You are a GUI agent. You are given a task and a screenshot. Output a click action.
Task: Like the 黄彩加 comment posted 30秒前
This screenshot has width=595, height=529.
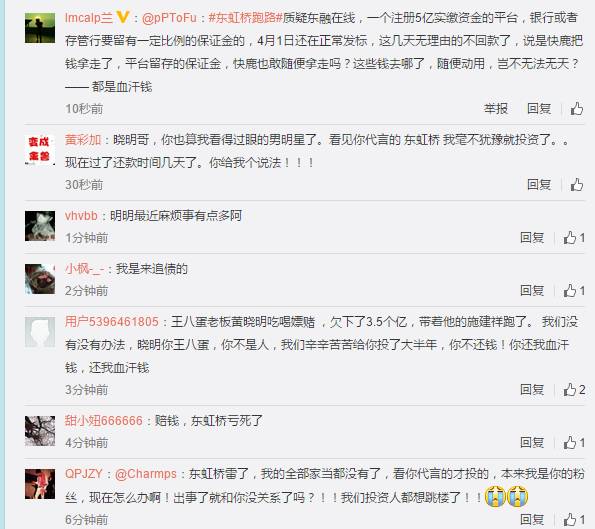click(x=577, y=185)
